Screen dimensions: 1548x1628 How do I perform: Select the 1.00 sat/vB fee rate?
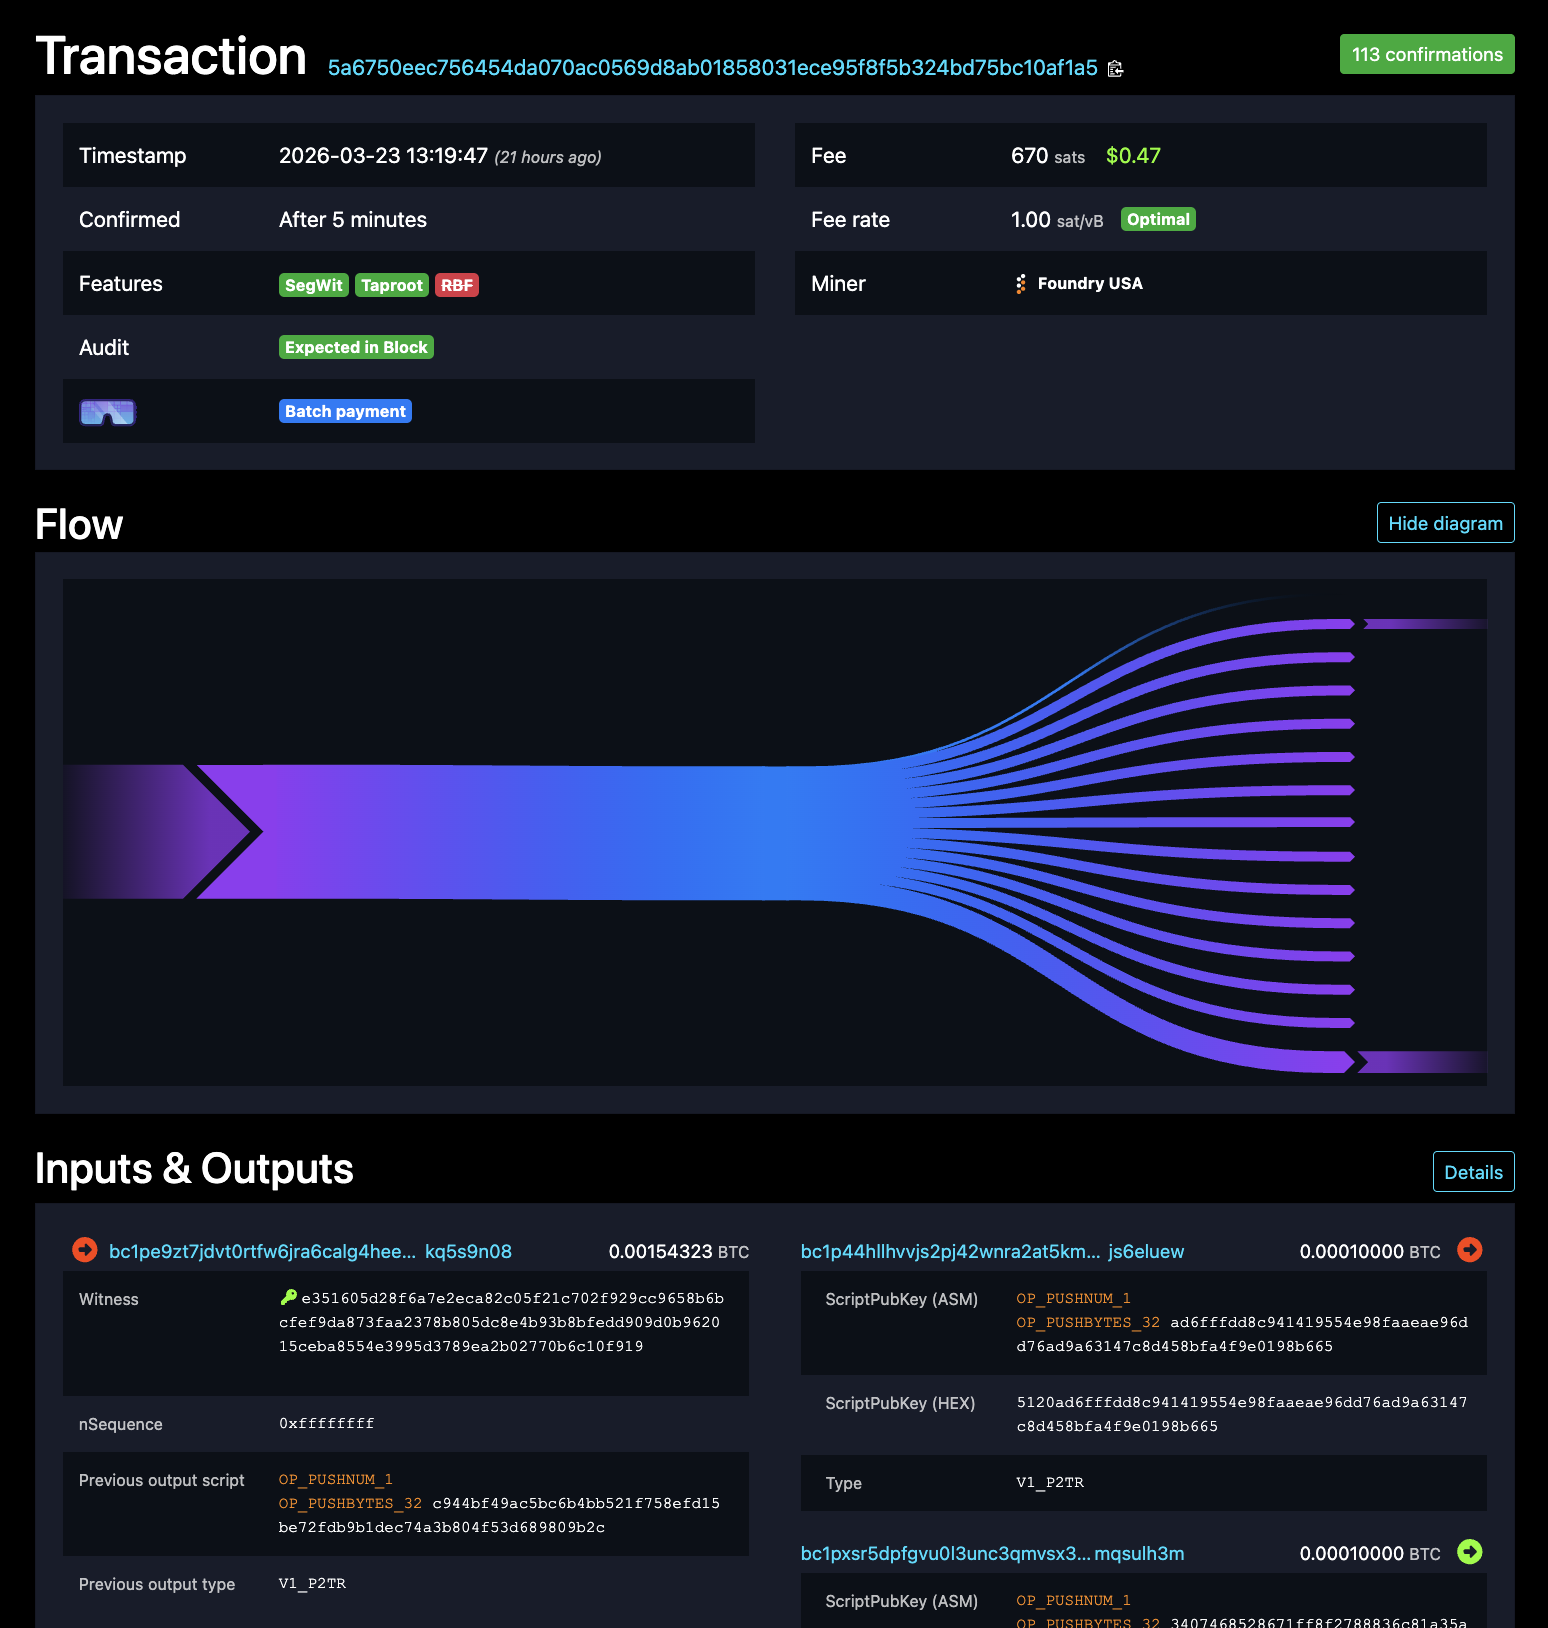[1057, 220]
